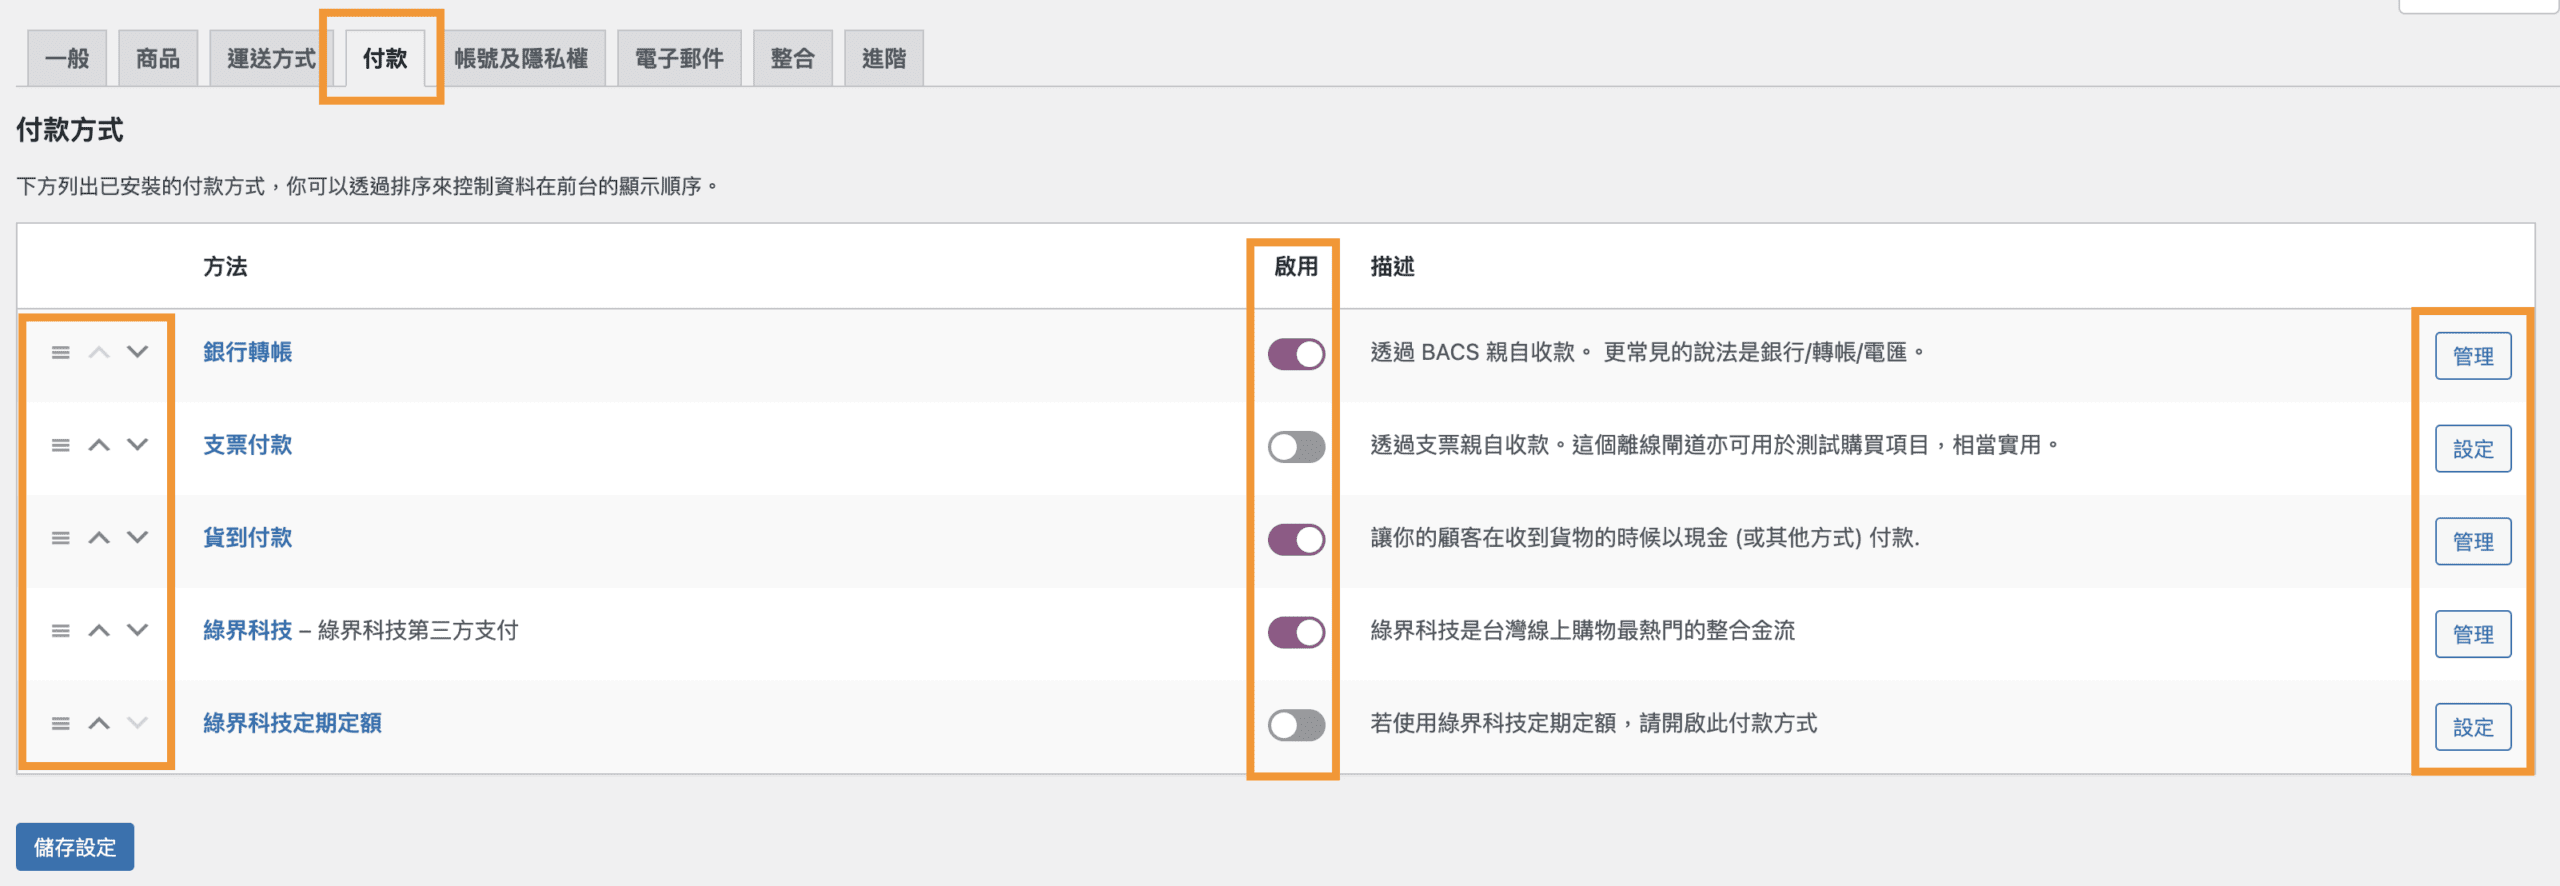Enable the 支票付款 payment toggle
This screenshot has width=2560, height=886.
(1296, 447)
